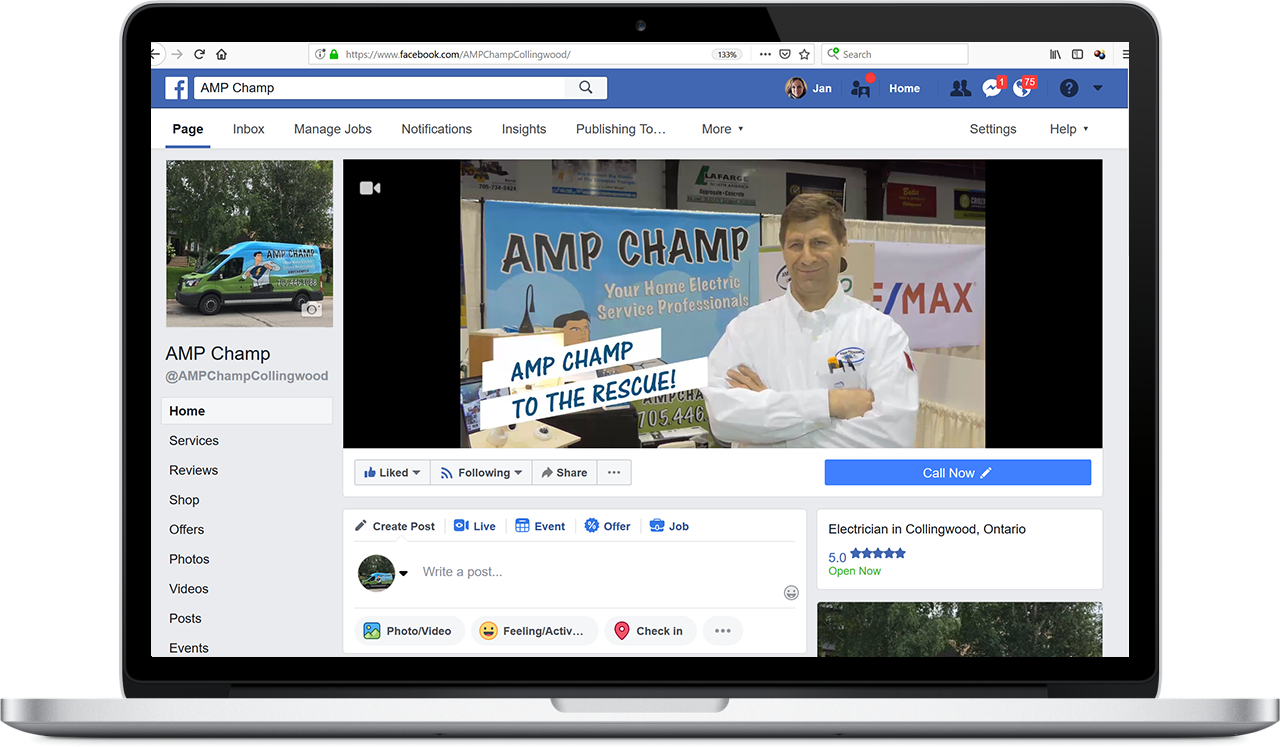The height and width of the screenshot is (747, 1280).
Task: Open the Following dropdown button
Action: [481, 473]
